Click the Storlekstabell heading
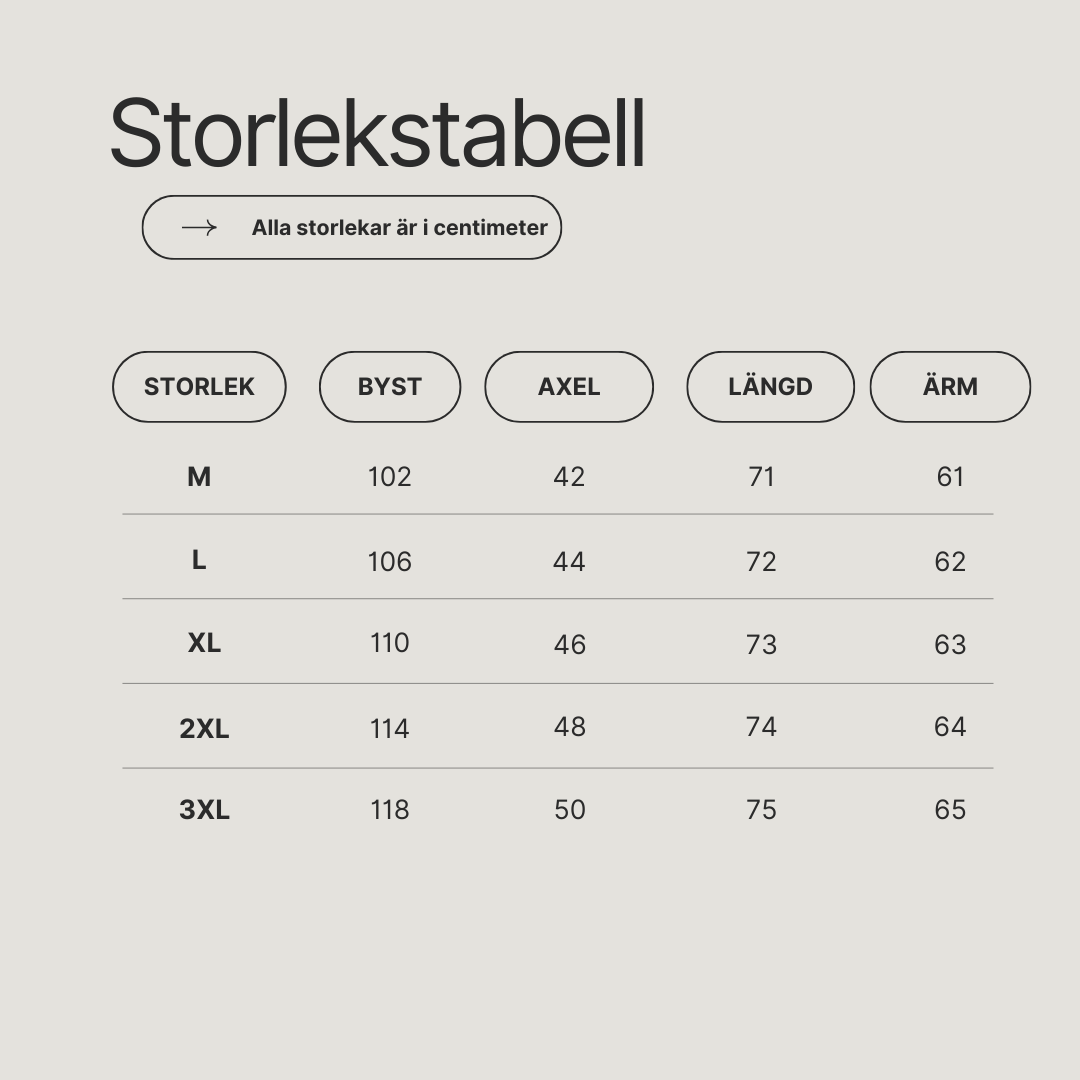 (x=377, y=133)
